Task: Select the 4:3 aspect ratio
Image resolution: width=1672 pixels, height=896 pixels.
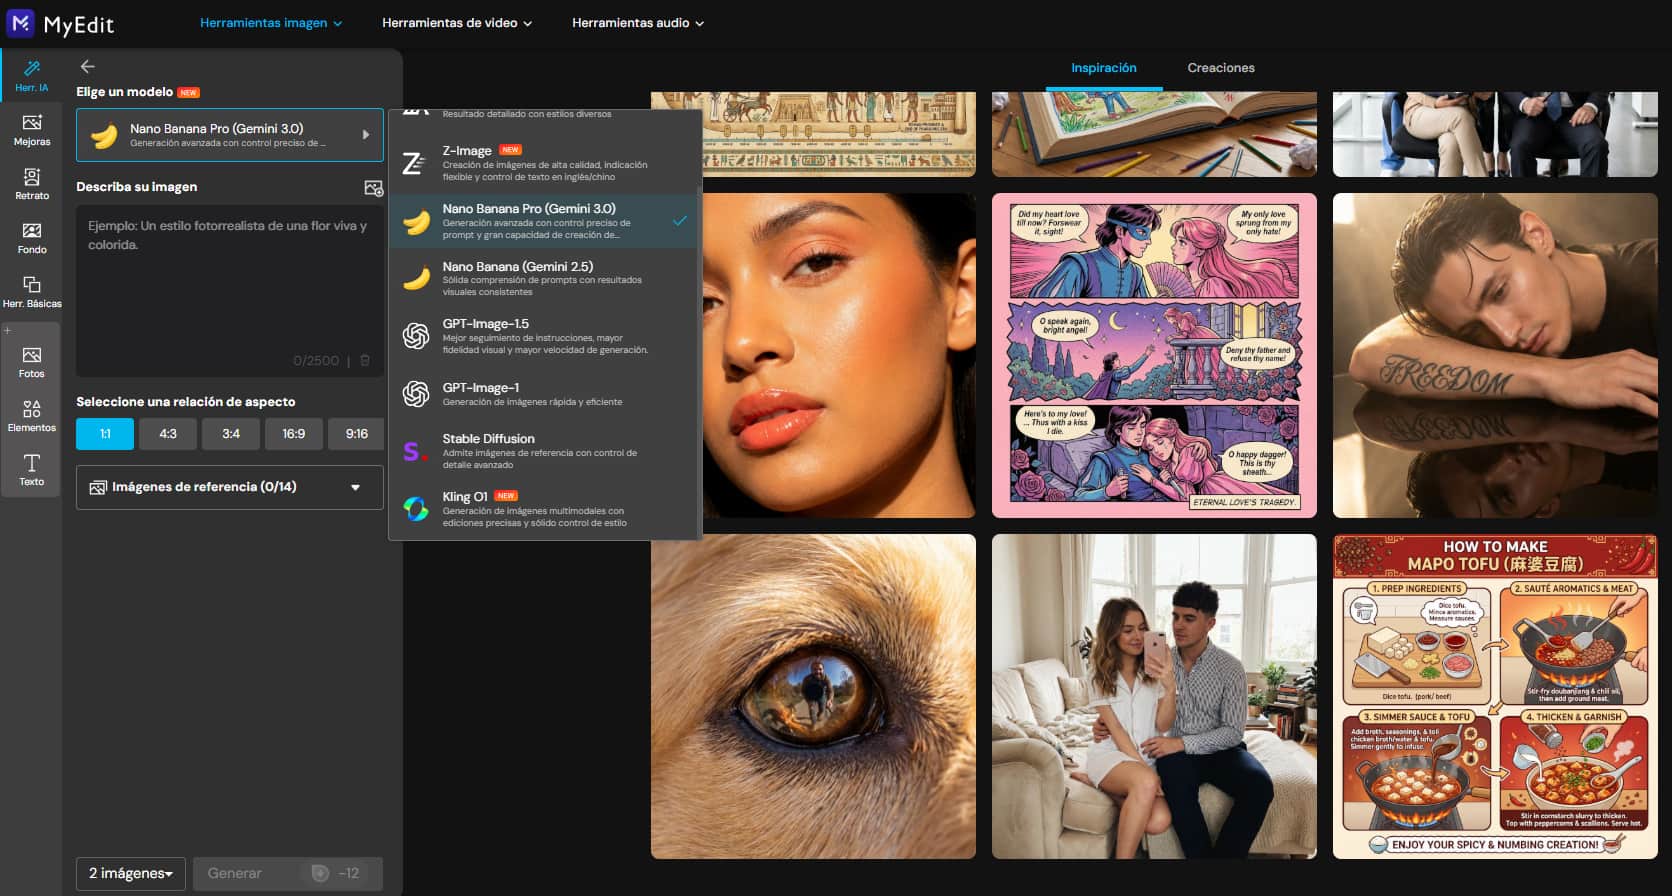Action: (168, 434)
